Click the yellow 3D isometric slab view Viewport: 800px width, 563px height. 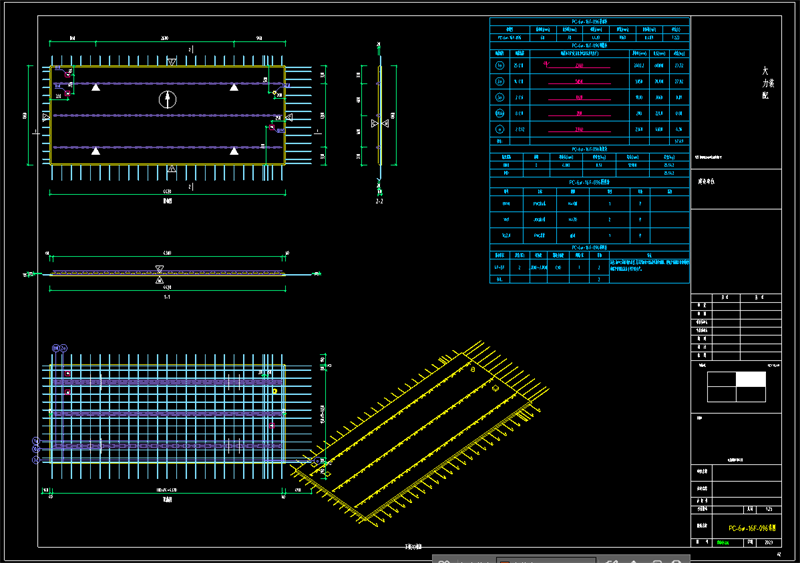[x=421, y=434]
